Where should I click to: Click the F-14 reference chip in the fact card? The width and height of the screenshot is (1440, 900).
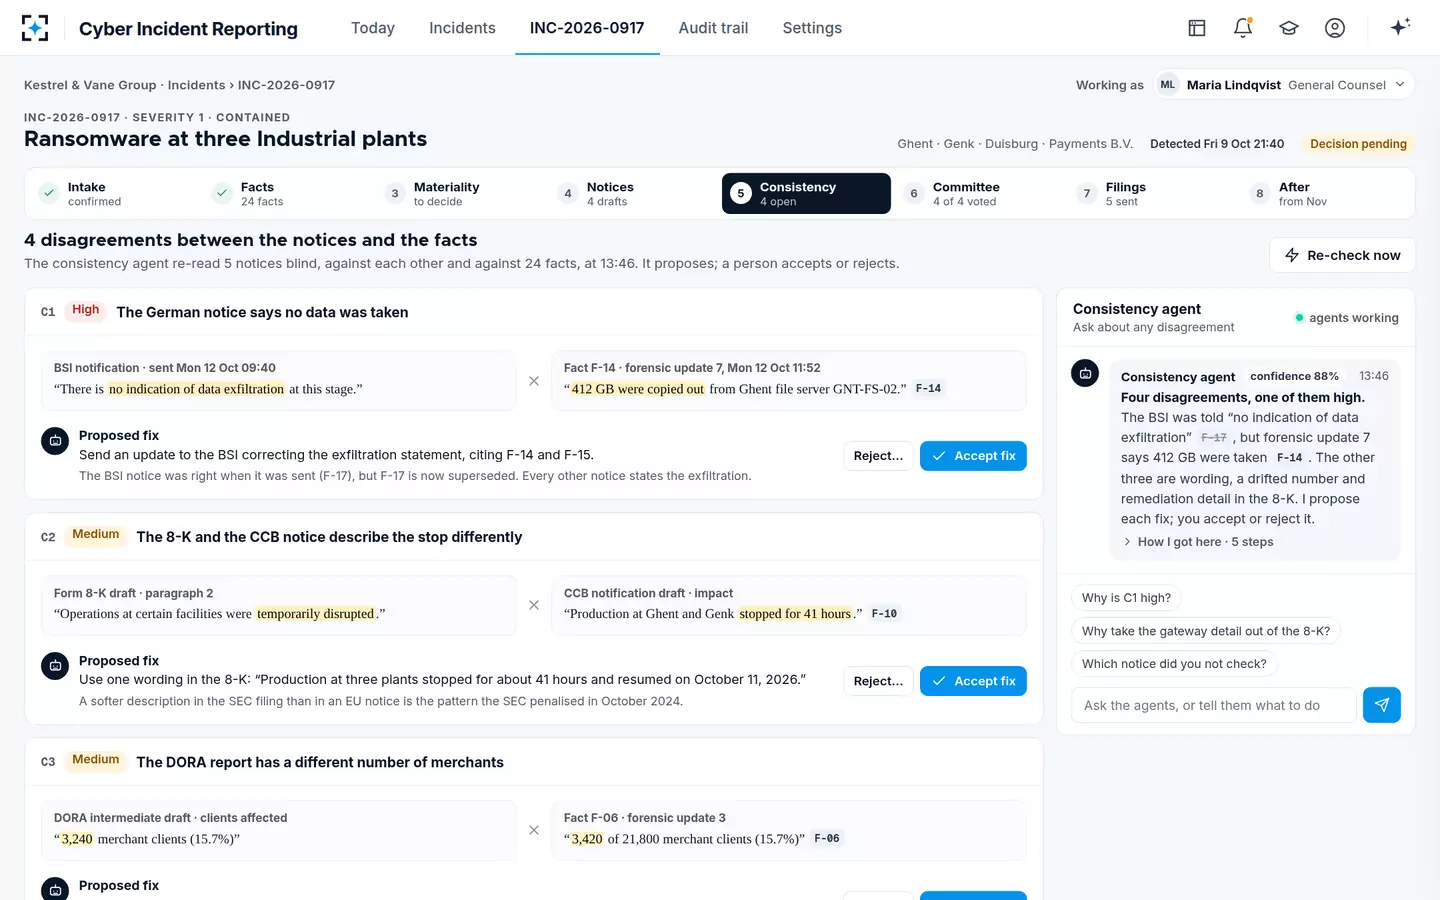click(928, 389)
